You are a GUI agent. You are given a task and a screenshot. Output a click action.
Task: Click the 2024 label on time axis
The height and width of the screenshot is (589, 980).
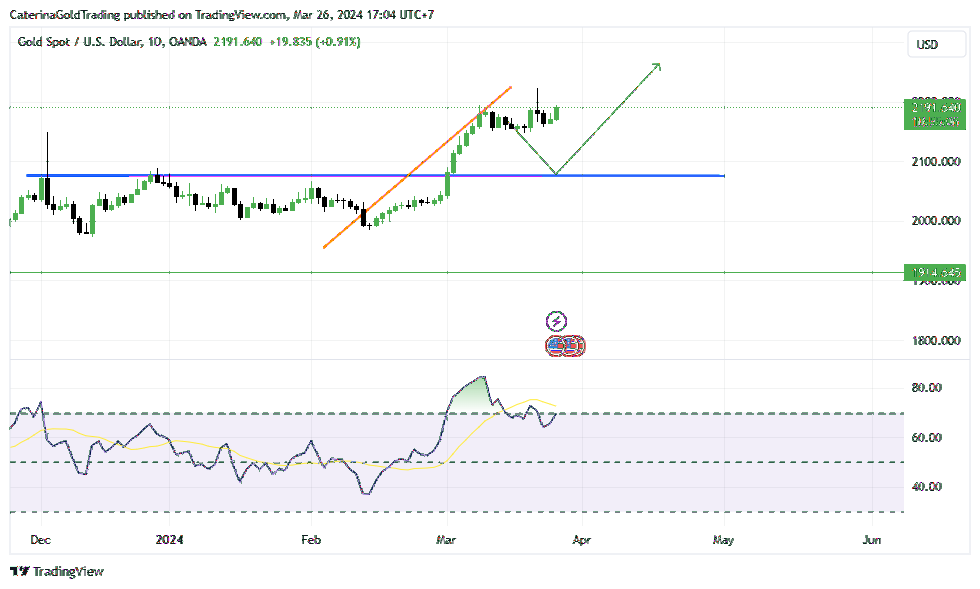[x=169, y=540]
